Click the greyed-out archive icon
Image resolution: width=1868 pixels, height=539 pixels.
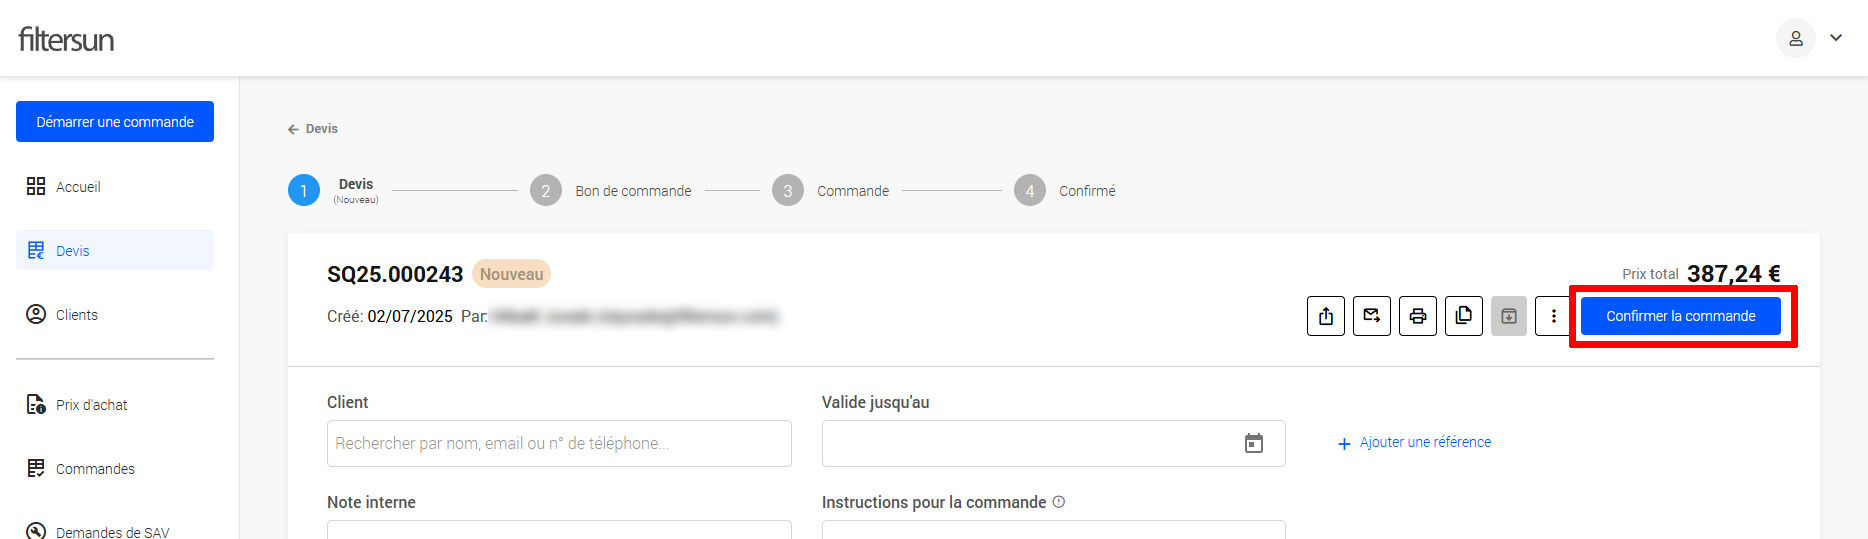coord(1509,316)
